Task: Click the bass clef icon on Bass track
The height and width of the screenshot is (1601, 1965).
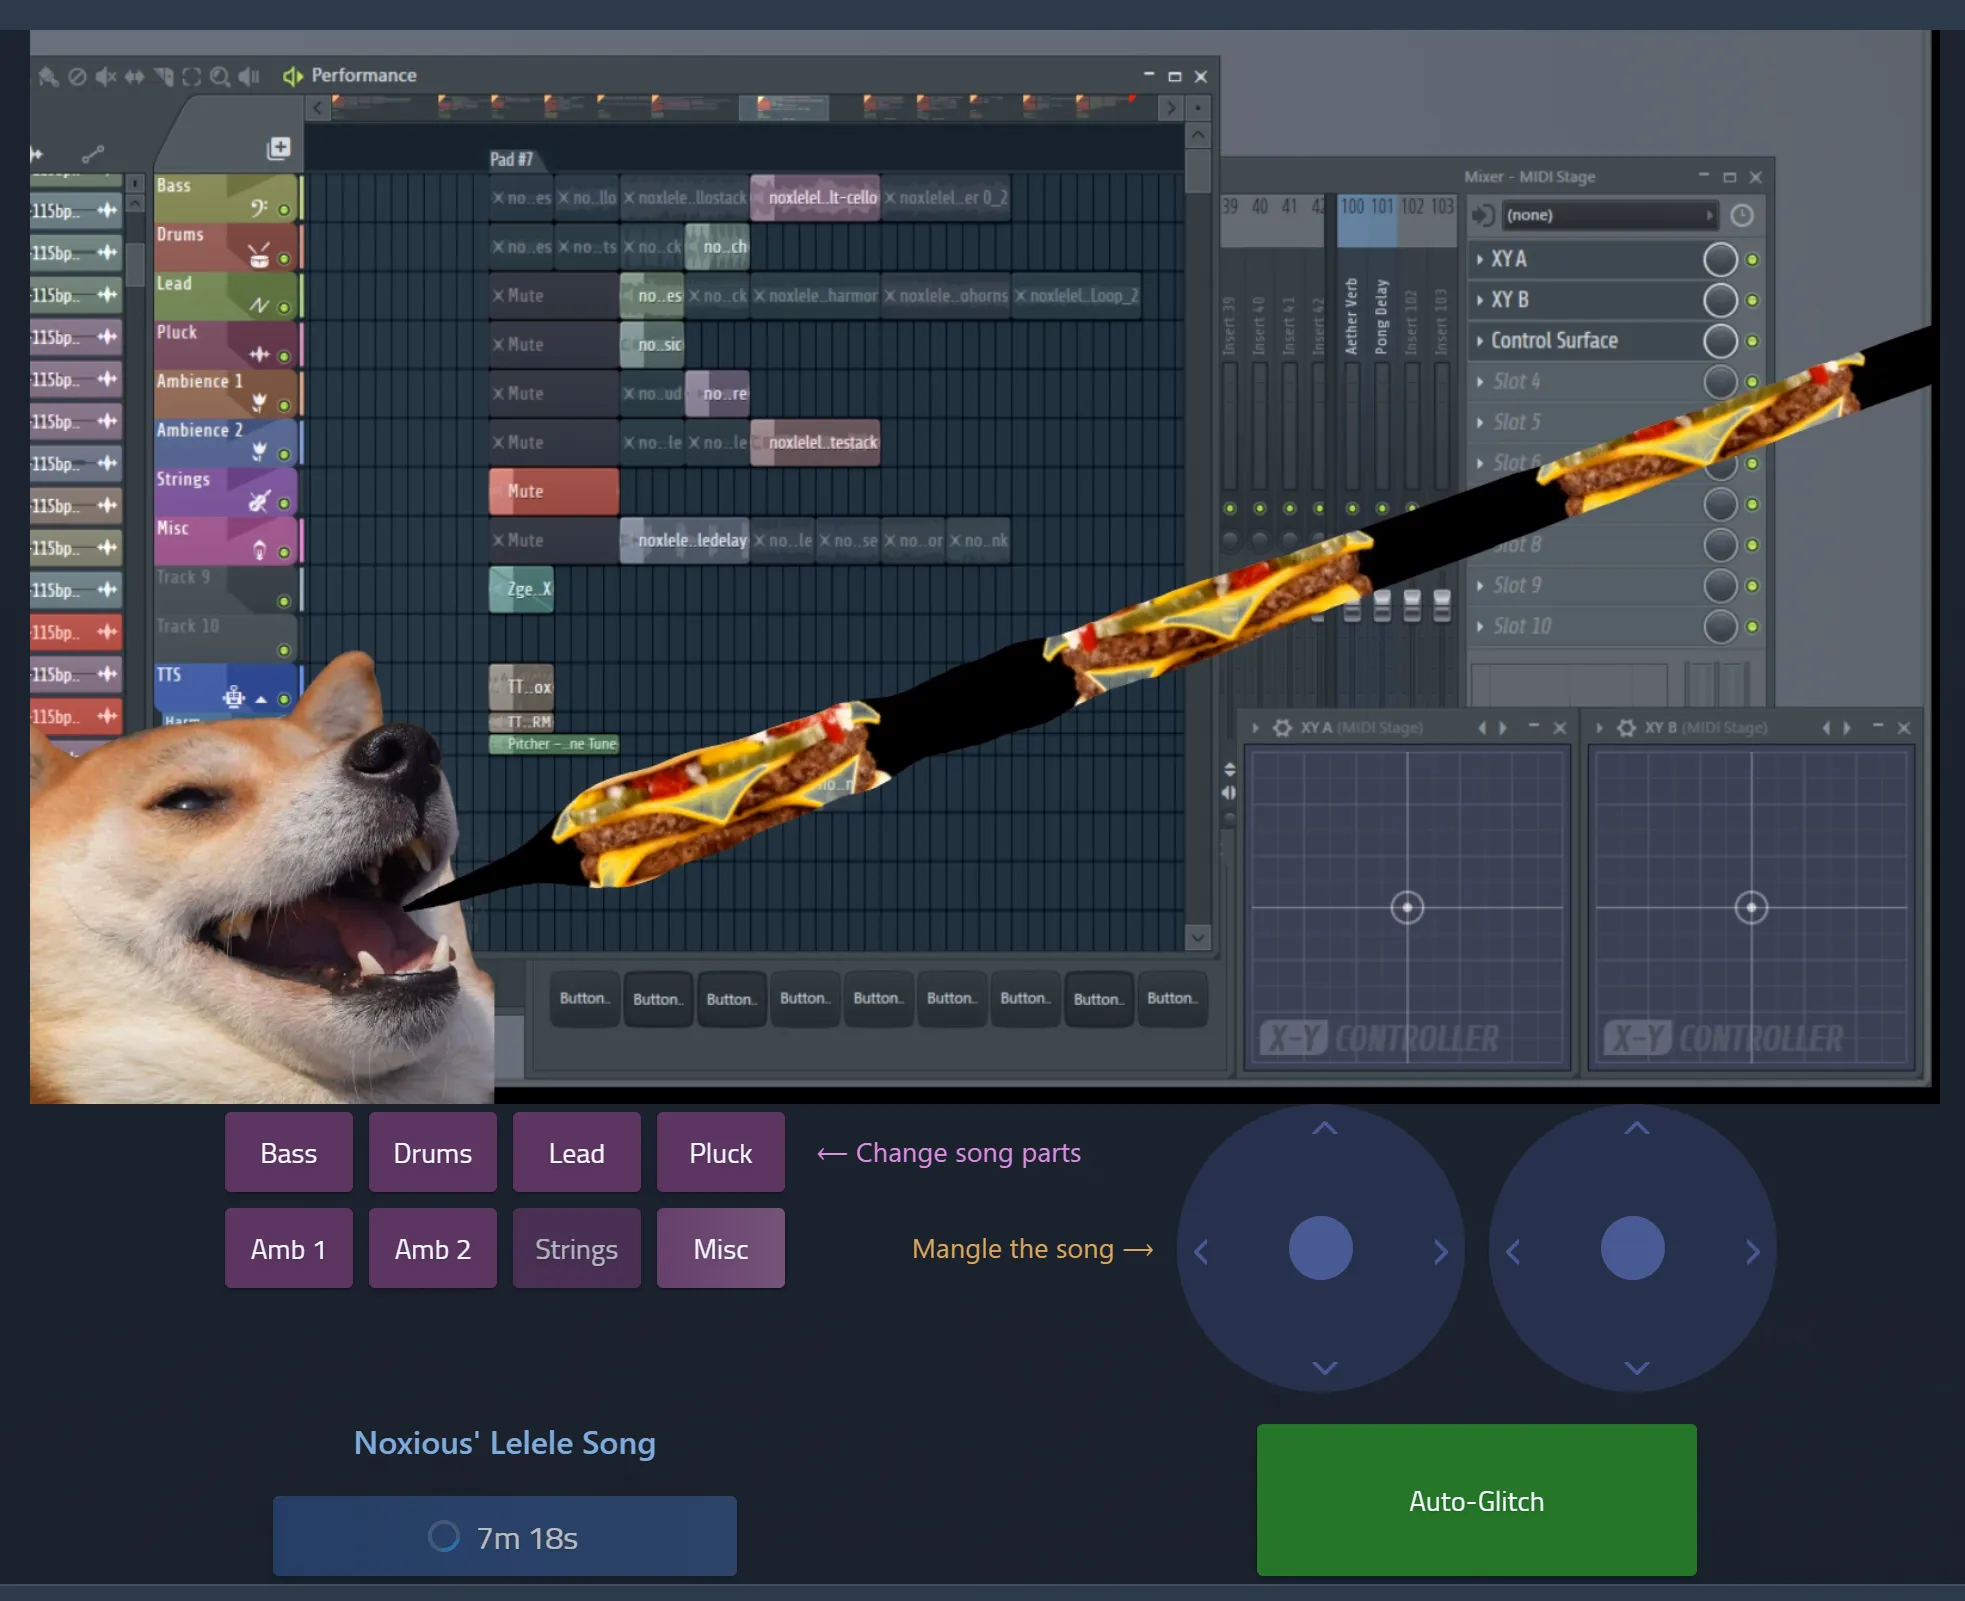Action: coord(259,207)
